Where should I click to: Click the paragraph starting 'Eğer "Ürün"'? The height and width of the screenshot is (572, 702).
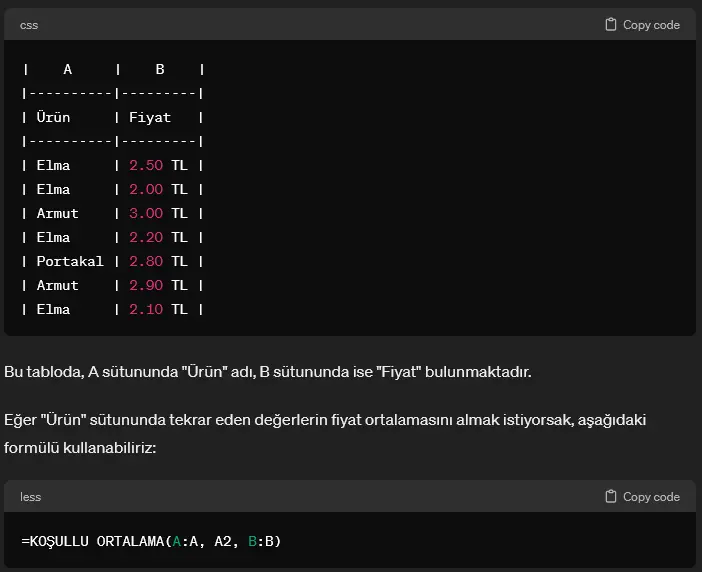(325, 434)
